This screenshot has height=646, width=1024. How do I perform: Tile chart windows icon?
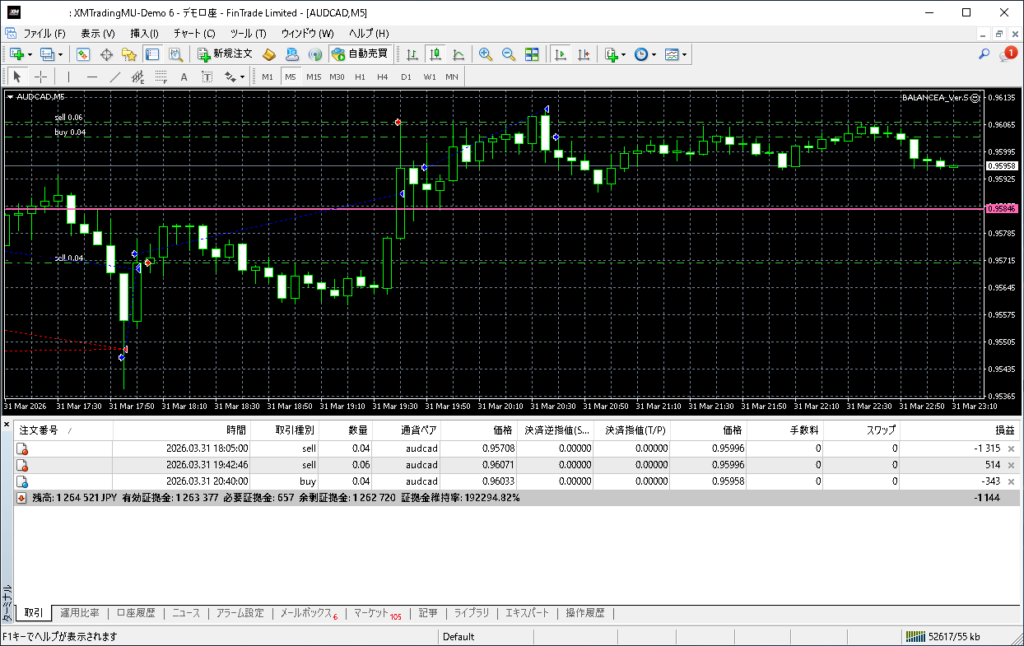click(x=532, y=54)
